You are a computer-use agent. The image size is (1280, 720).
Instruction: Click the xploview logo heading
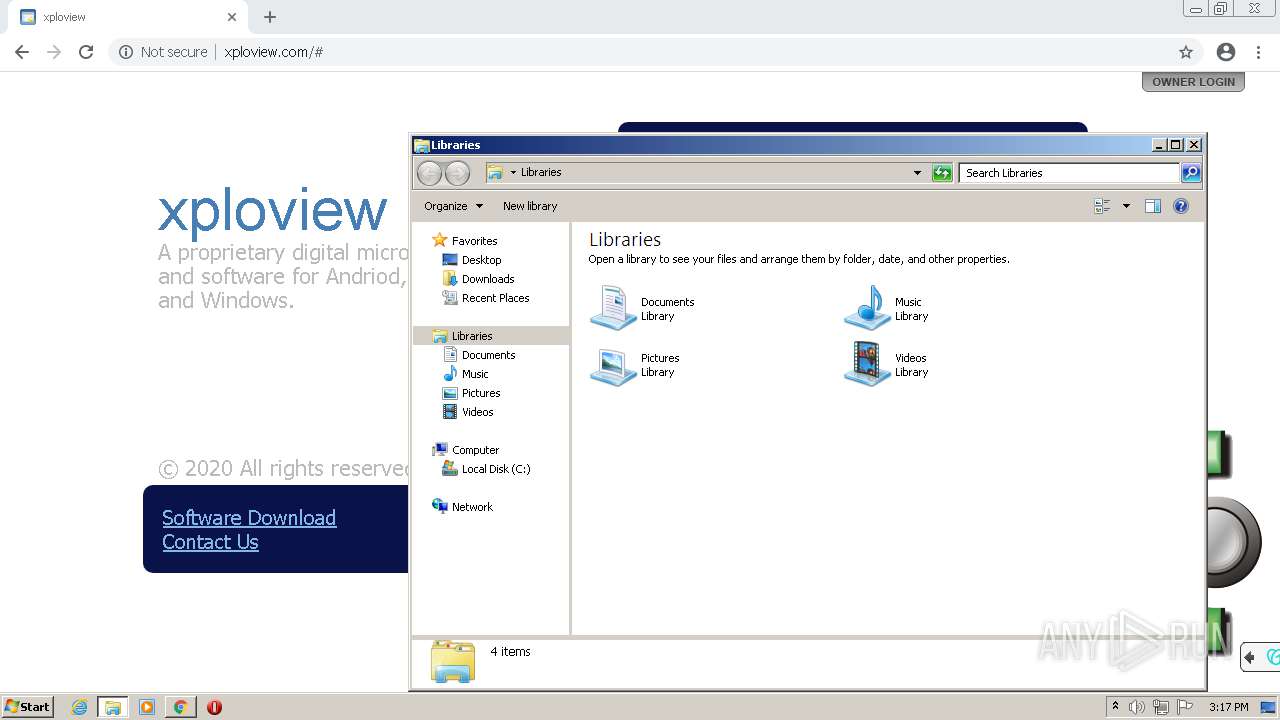[x=272, y=210]
